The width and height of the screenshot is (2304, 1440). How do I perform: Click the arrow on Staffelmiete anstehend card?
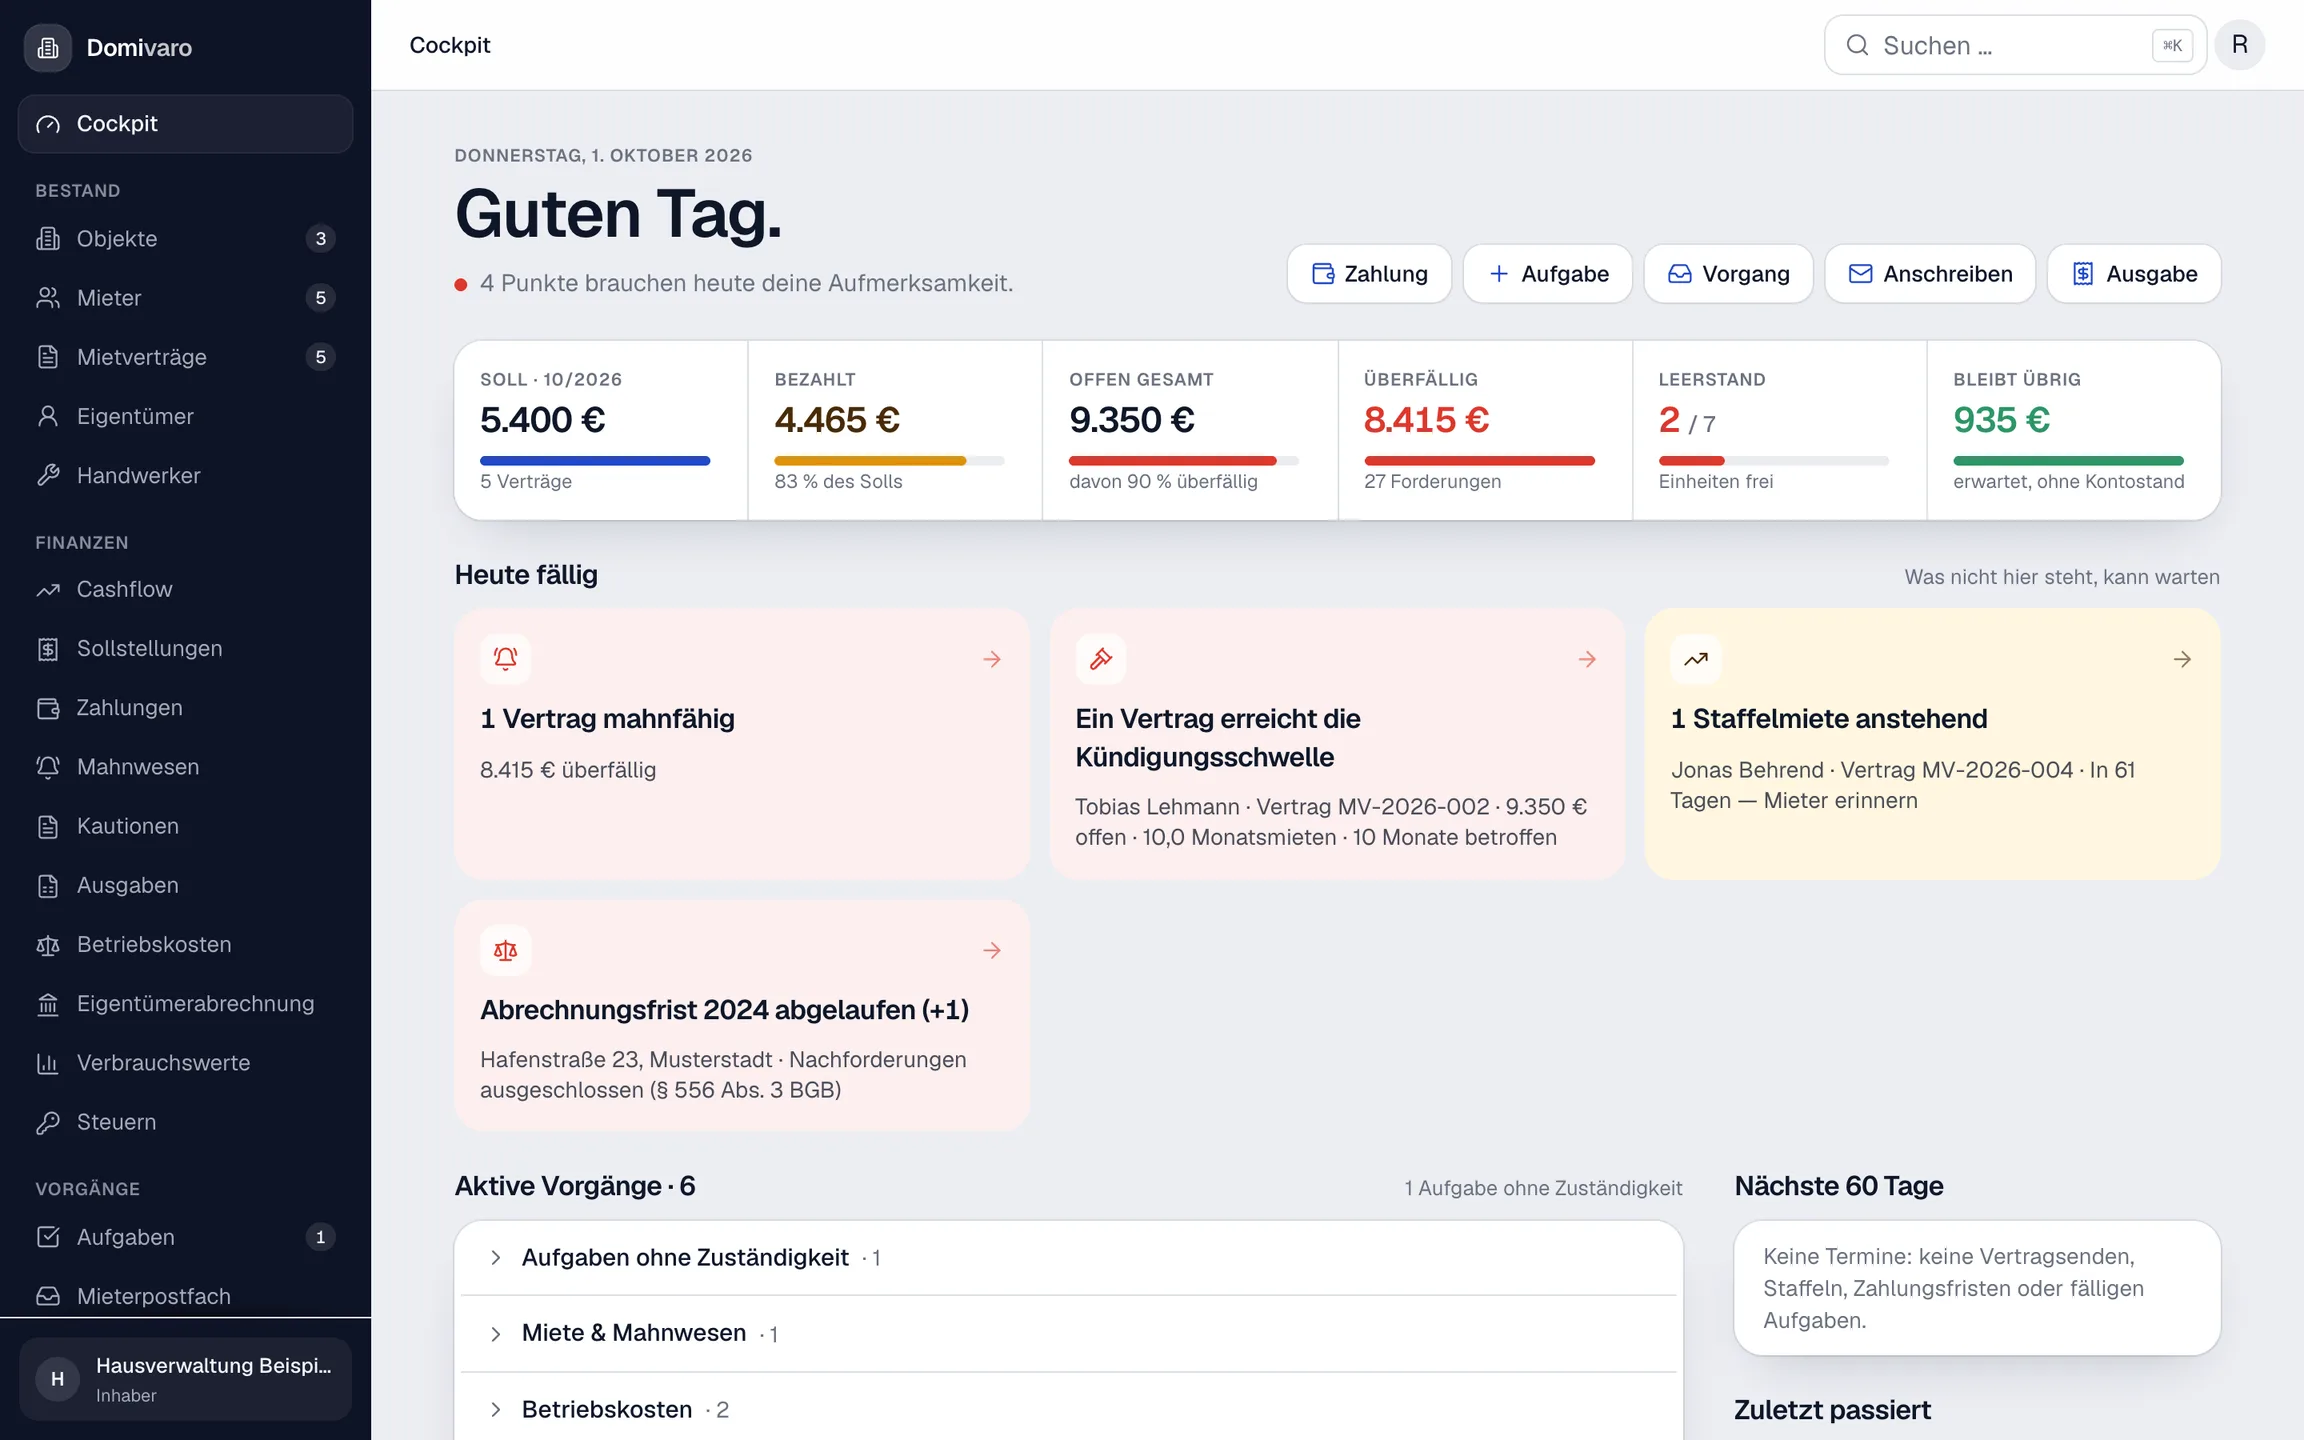pyautogui.click(x=2182, y=658)
